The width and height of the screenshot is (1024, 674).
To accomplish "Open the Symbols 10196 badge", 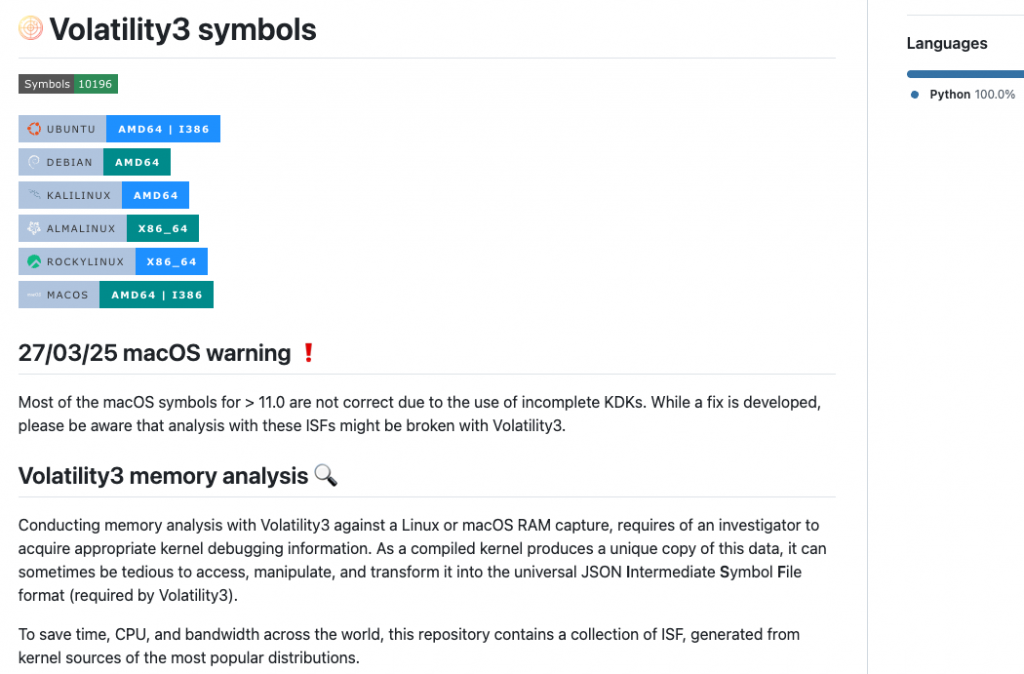I will coord(68,84).
